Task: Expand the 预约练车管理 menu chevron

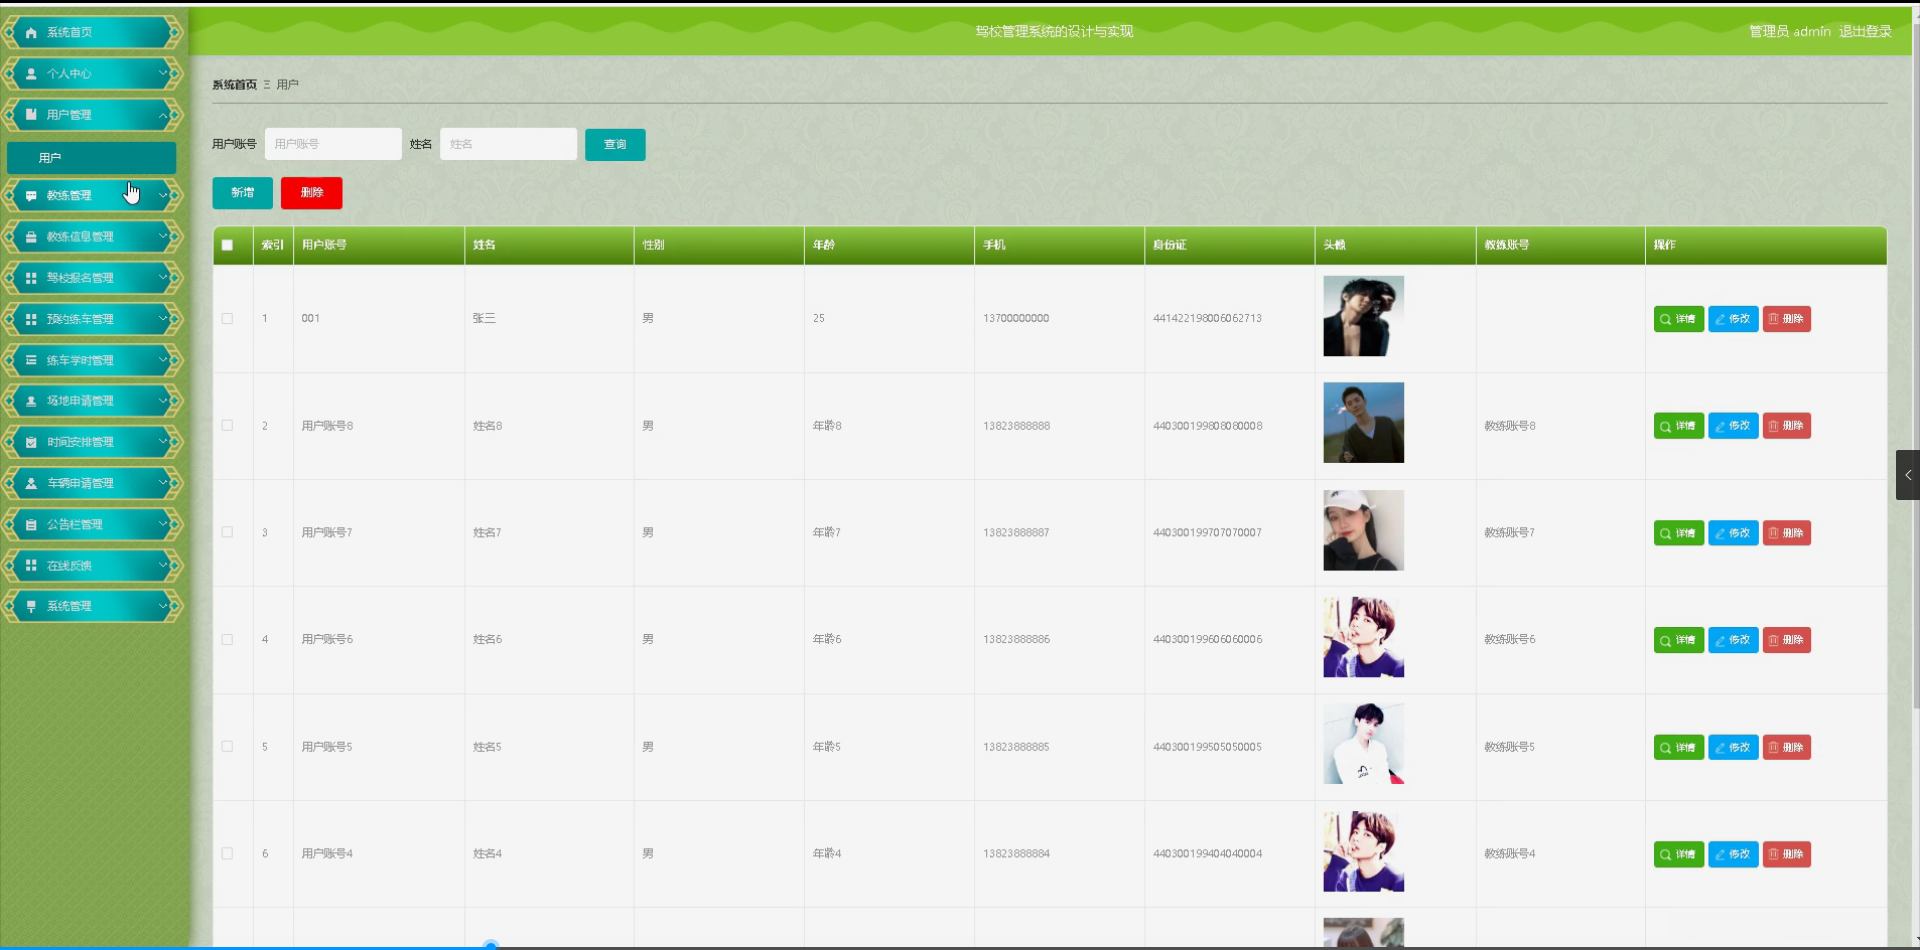Action: (x=163, y=318)
